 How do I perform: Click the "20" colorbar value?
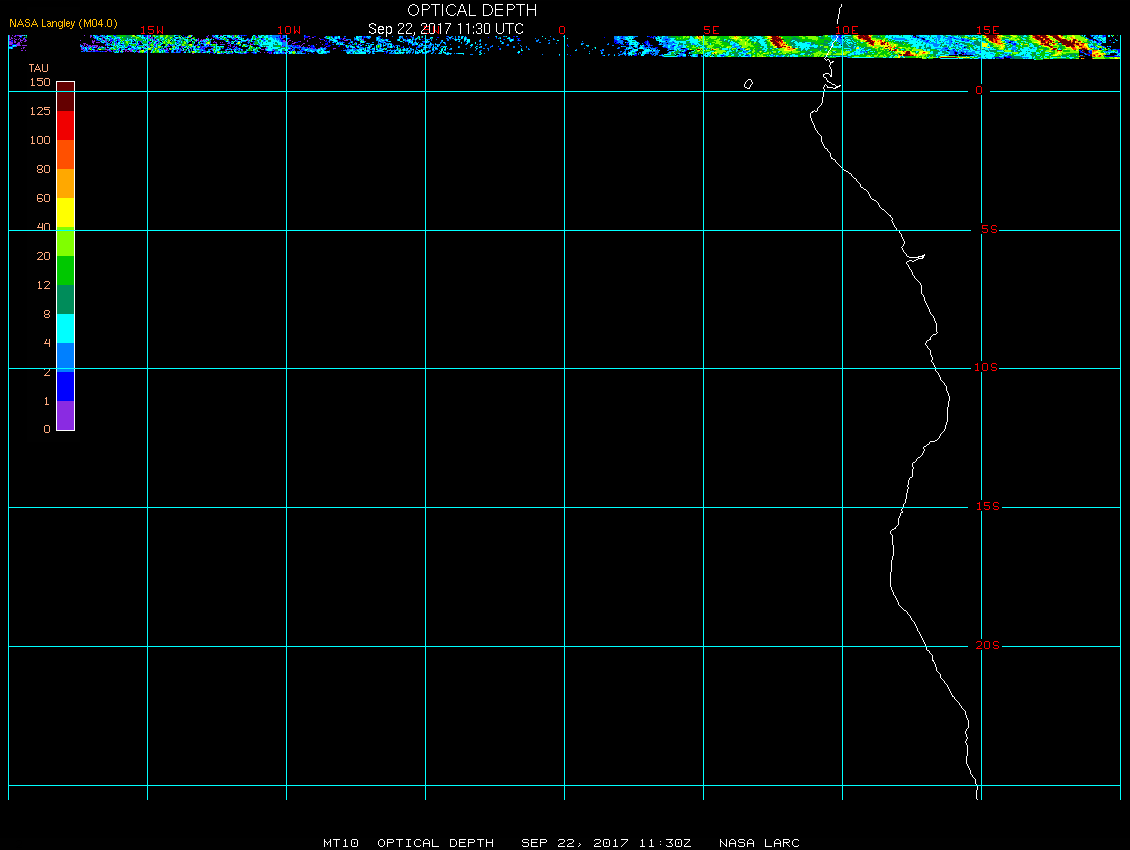tap(44, 256)
